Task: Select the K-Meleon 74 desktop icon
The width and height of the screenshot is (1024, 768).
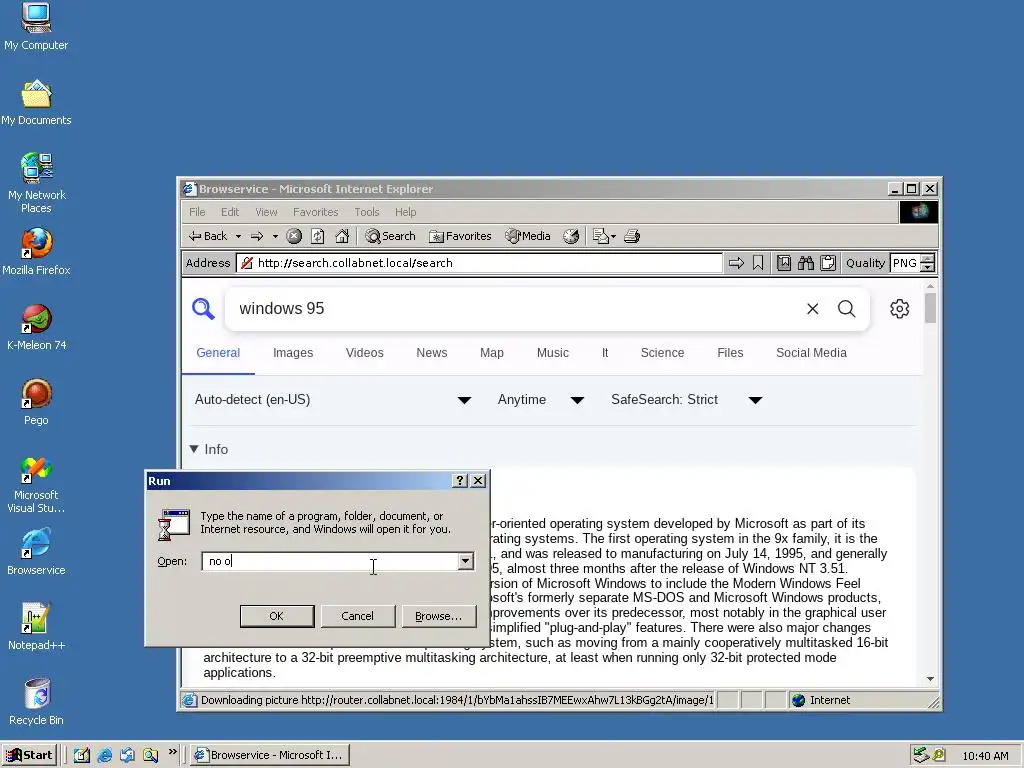Action: (36, 327)
